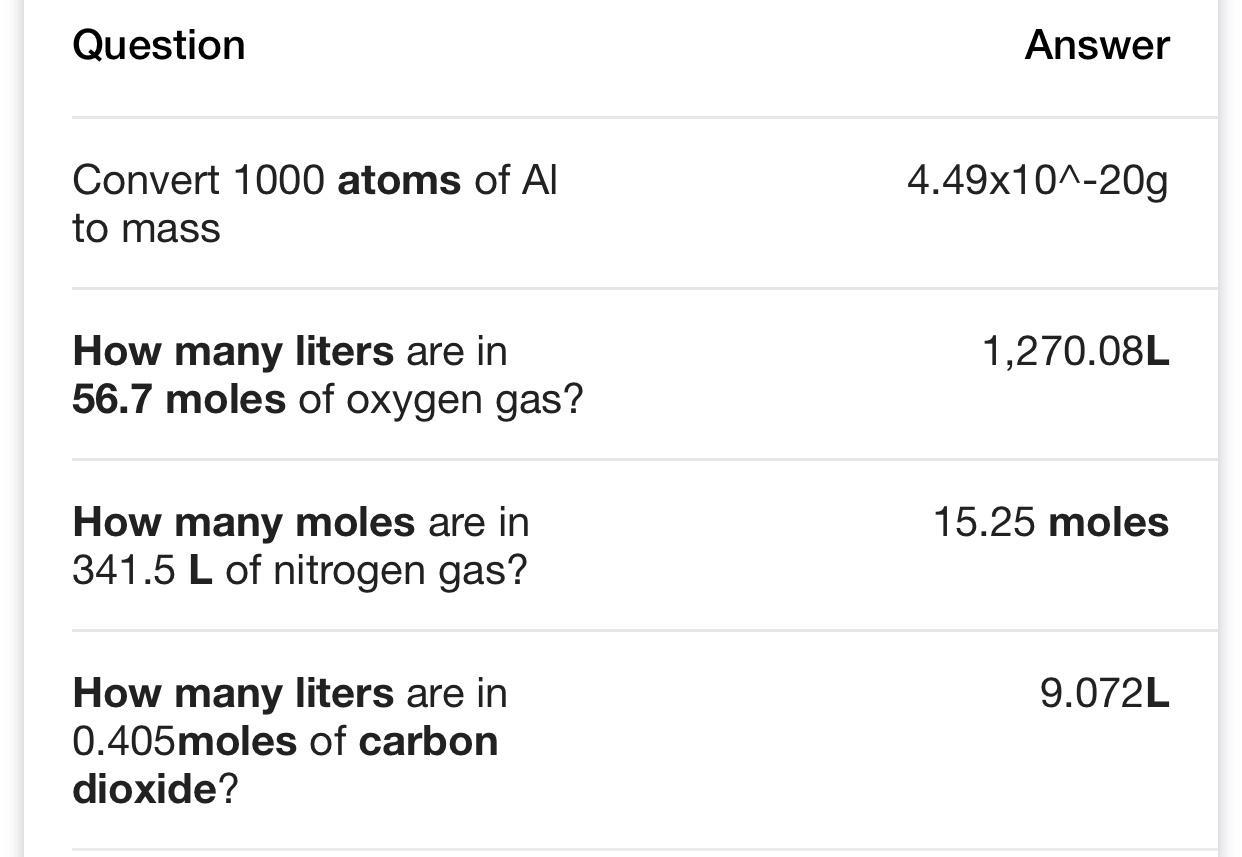Select the 56.7 moles bold text
This screenshot has height=857, width=1242.
tap(179, 400)
